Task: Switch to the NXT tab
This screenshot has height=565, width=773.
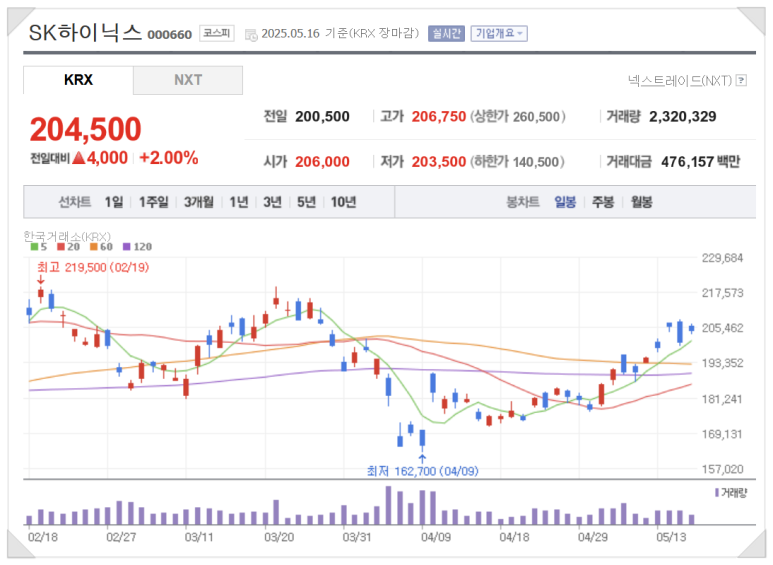Action: [188, 80]
